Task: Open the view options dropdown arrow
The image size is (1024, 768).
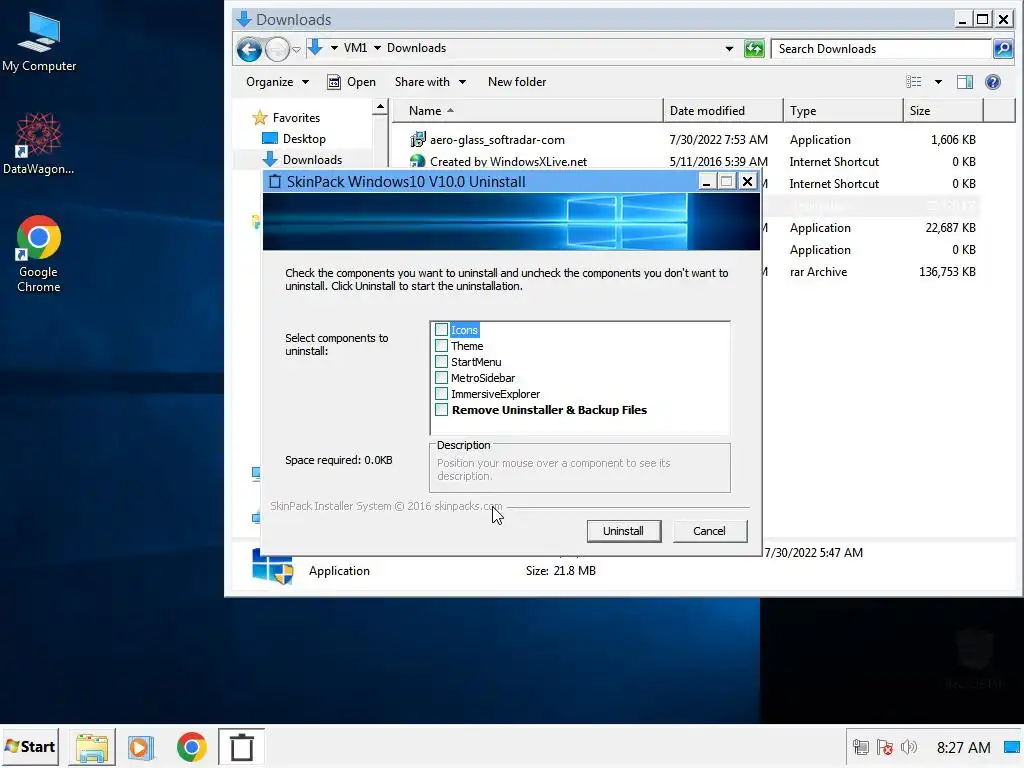Action: point(938,82)
